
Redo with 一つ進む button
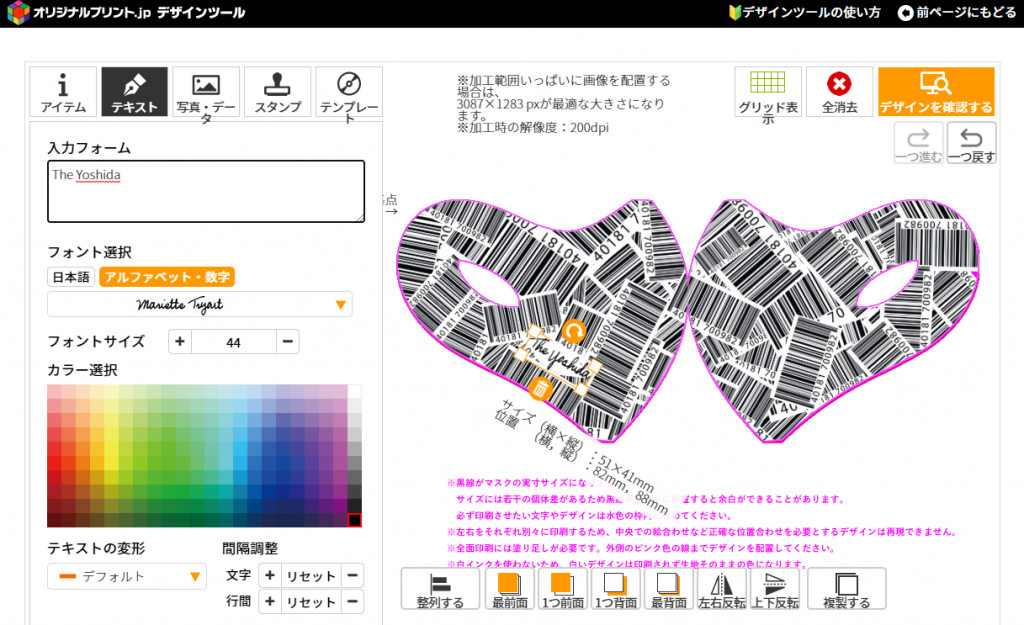(x=918, y=143)
